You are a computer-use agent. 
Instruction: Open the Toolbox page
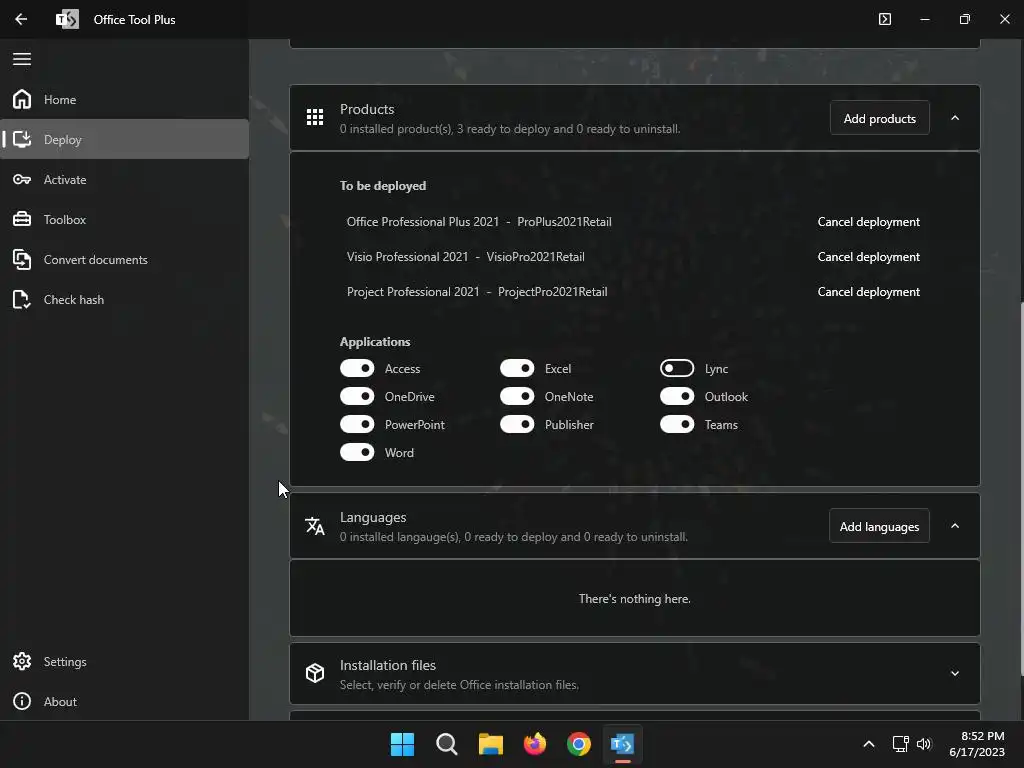(124, 219)
